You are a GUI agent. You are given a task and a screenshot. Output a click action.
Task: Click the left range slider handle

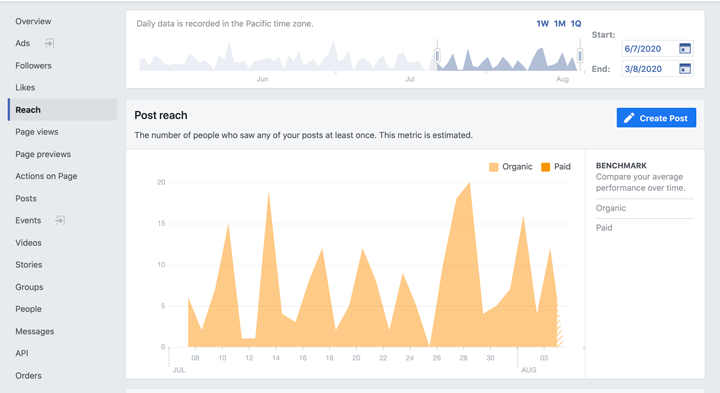click(437, 56)
